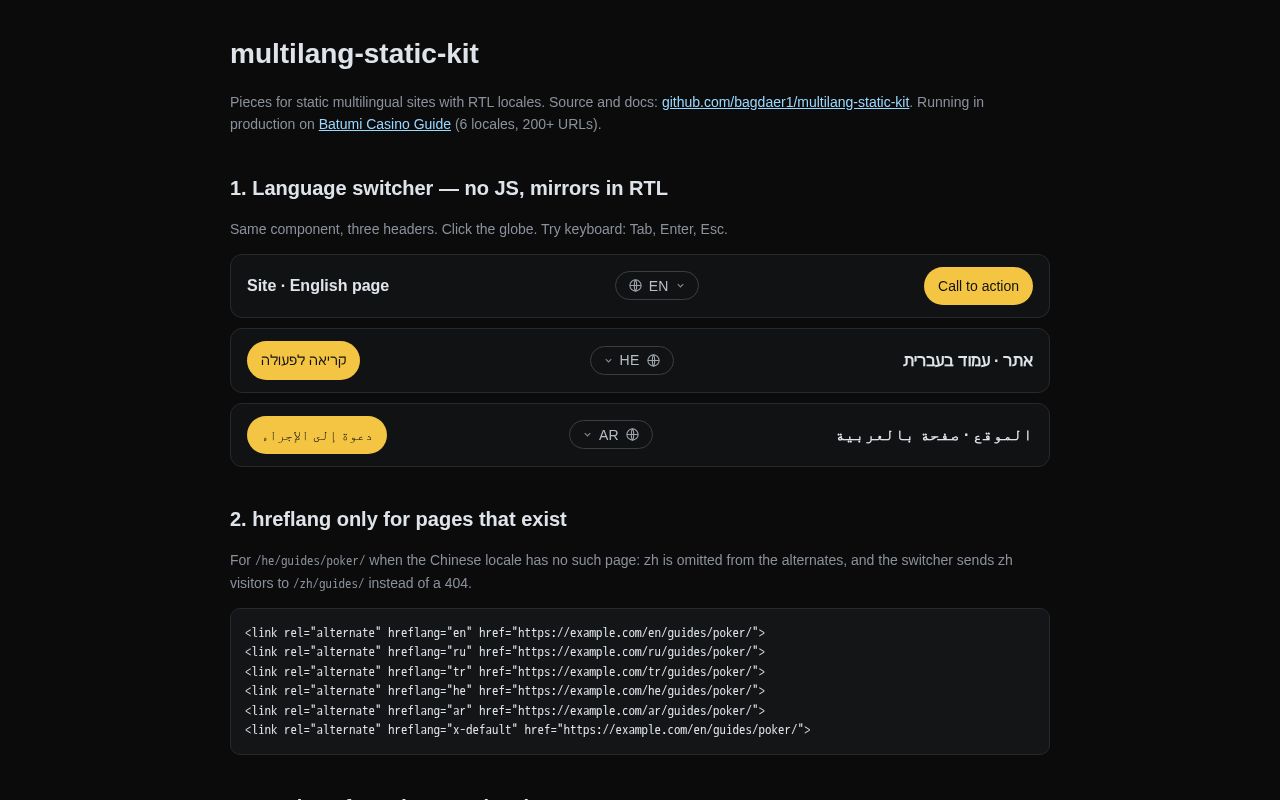Image resolution: width=1280 pixels, height=800 pixels.
Task: Click the 'Same component, three headers' description
Action: click(479, 229)
